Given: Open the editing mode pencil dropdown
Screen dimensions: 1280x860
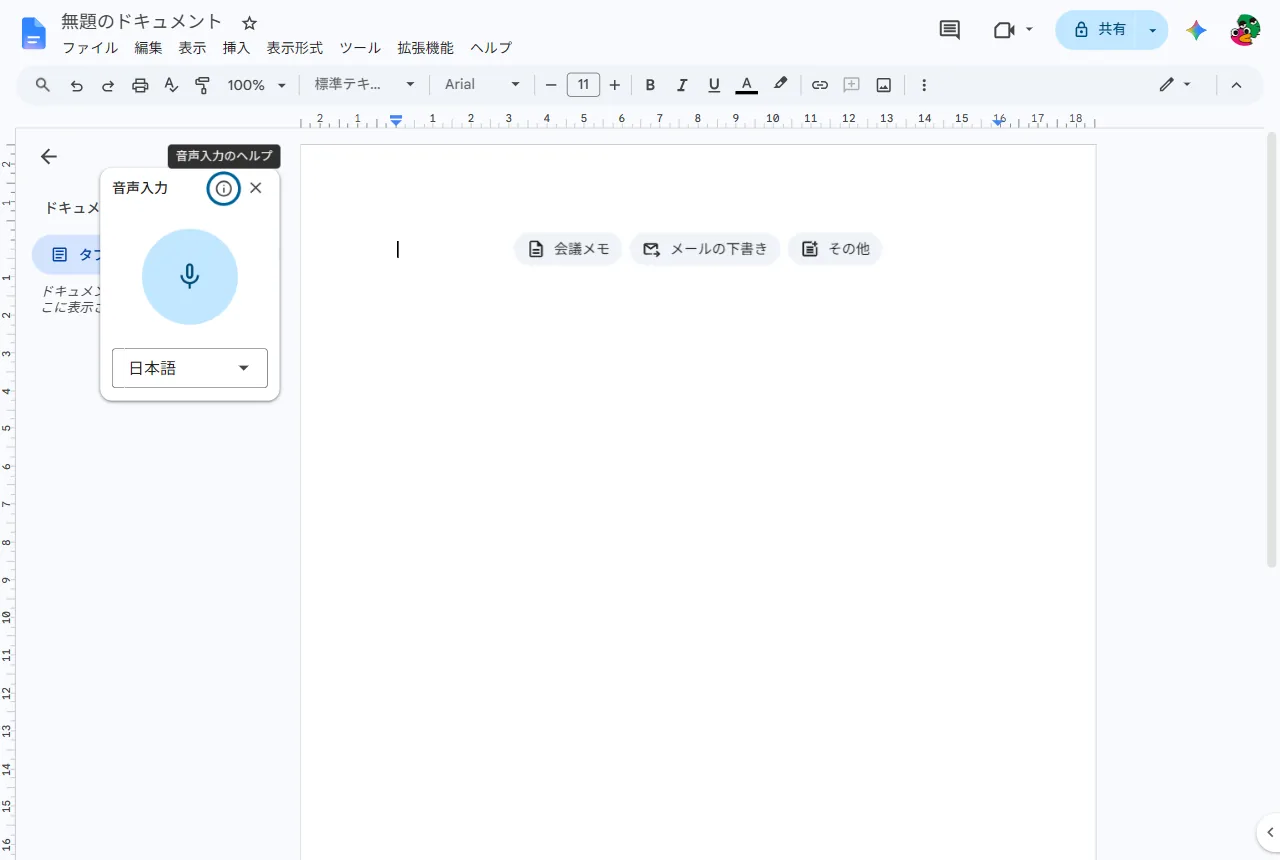Looking at the screenshot, I should point(1175,85).
